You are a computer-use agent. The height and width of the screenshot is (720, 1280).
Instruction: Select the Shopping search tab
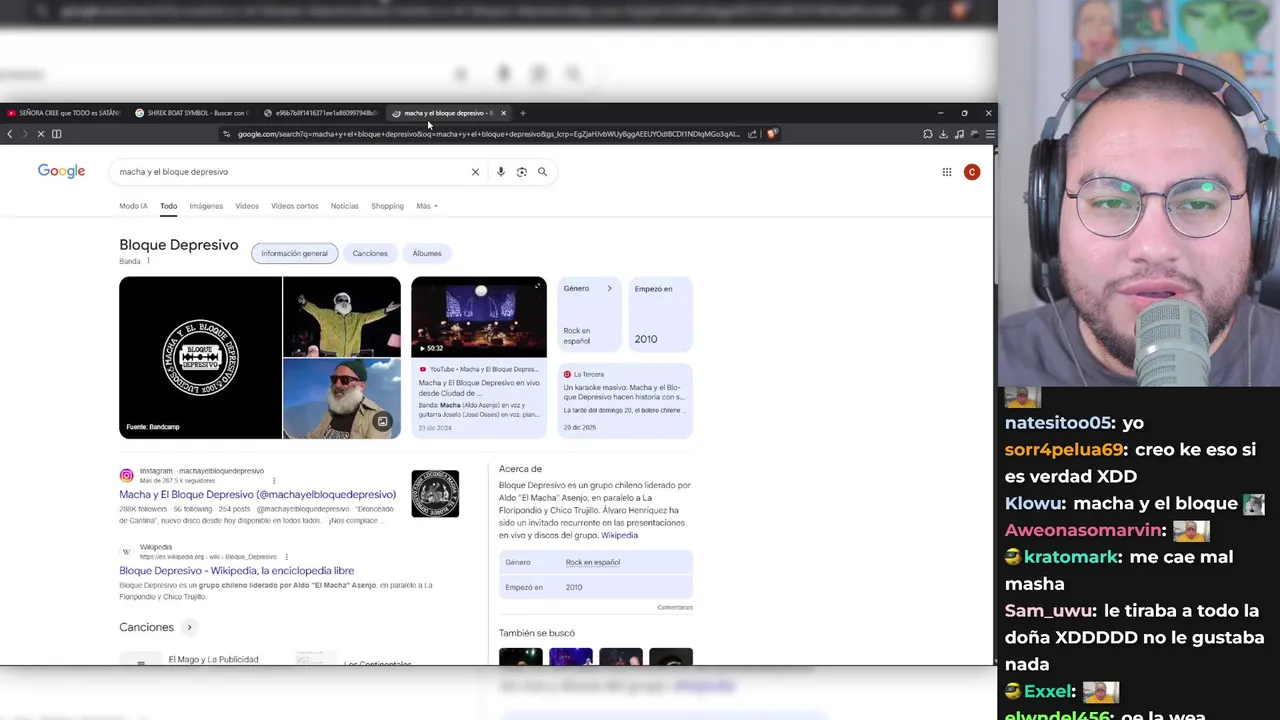(387, 206)
